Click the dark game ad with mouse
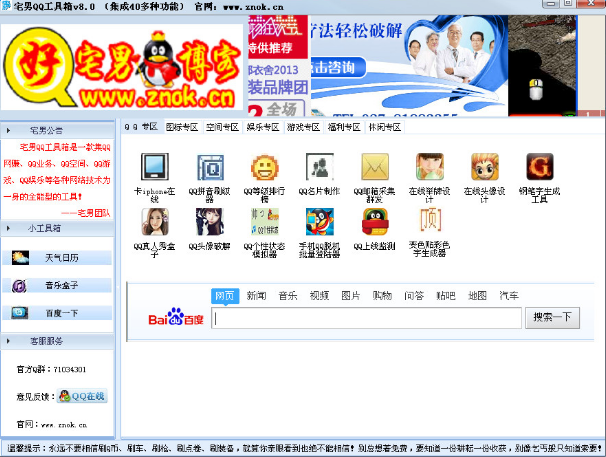The image size is (606, 457). click(x=542, y=66)
